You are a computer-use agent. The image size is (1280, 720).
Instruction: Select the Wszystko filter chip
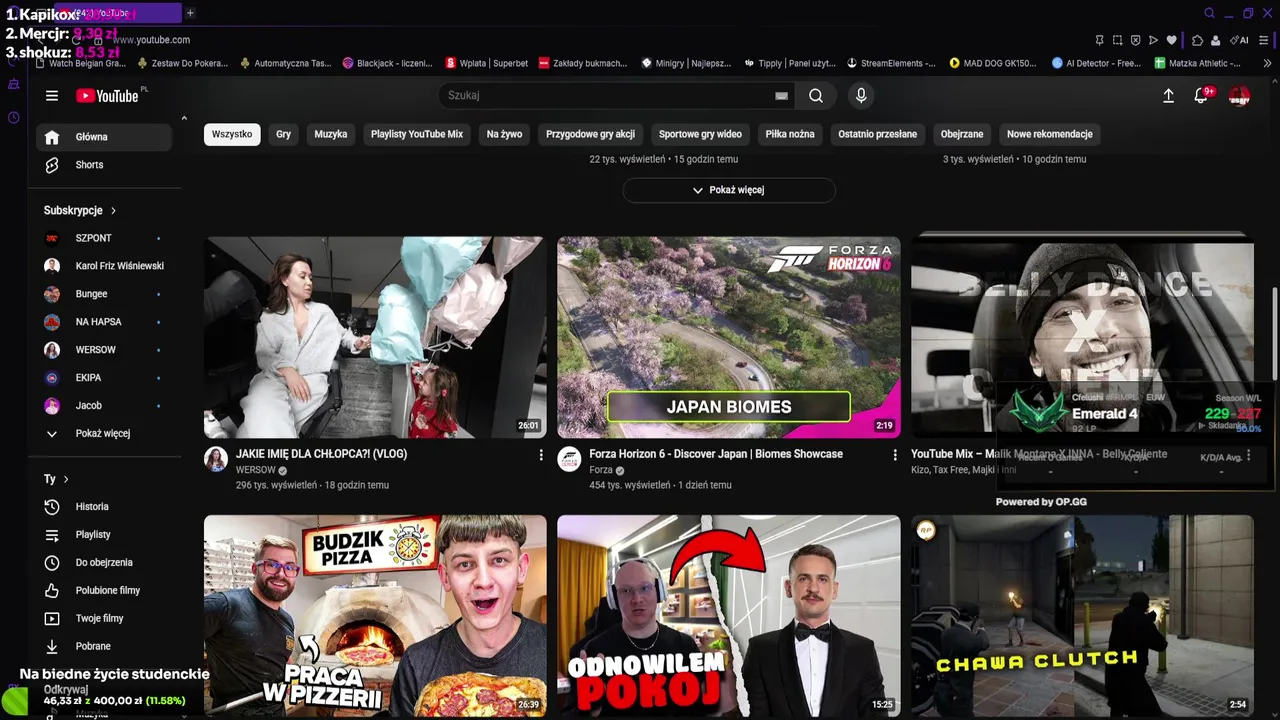232,134
